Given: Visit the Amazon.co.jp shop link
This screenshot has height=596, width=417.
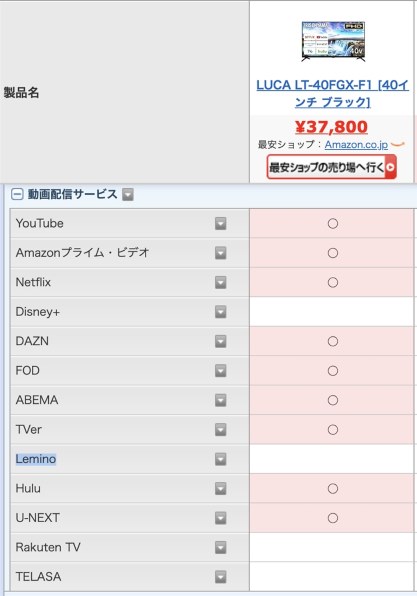Looking at the screenshot, I should [356, 145].
